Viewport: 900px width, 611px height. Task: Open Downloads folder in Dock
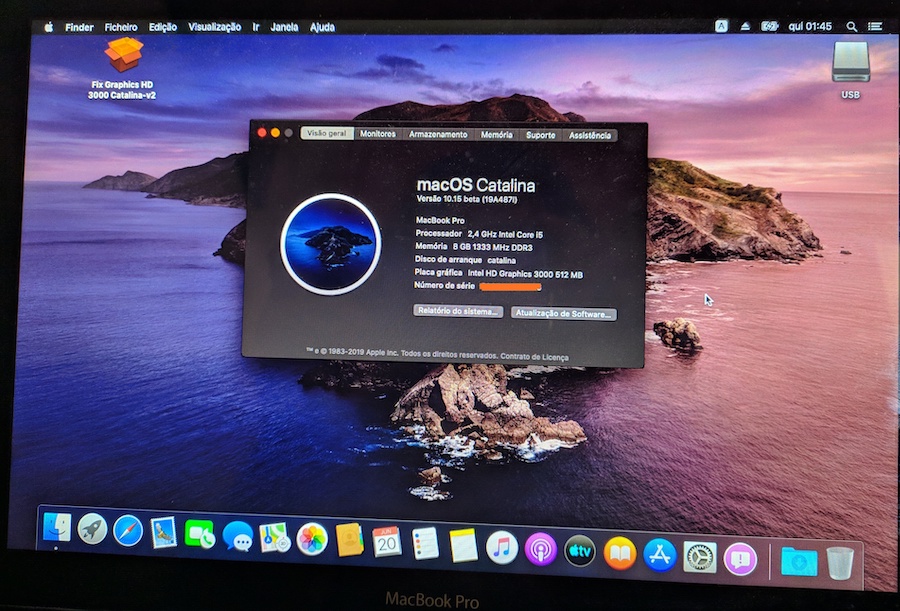pyautogui.click(x=800, y=562)
